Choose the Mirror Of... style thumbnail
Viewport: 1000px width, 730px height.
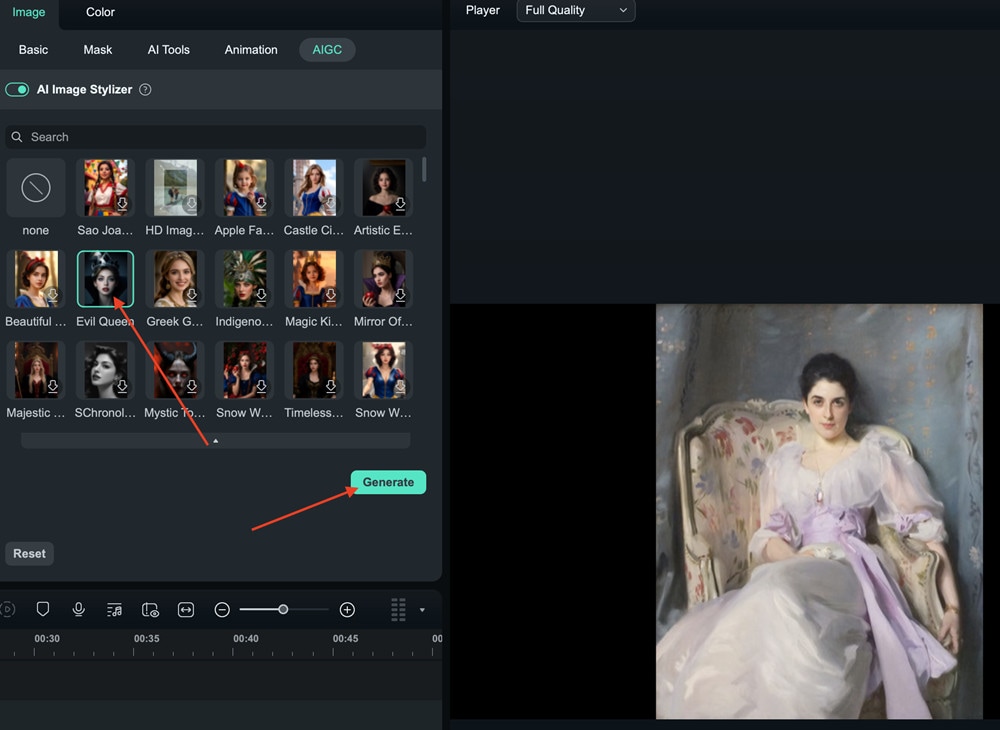383,279
